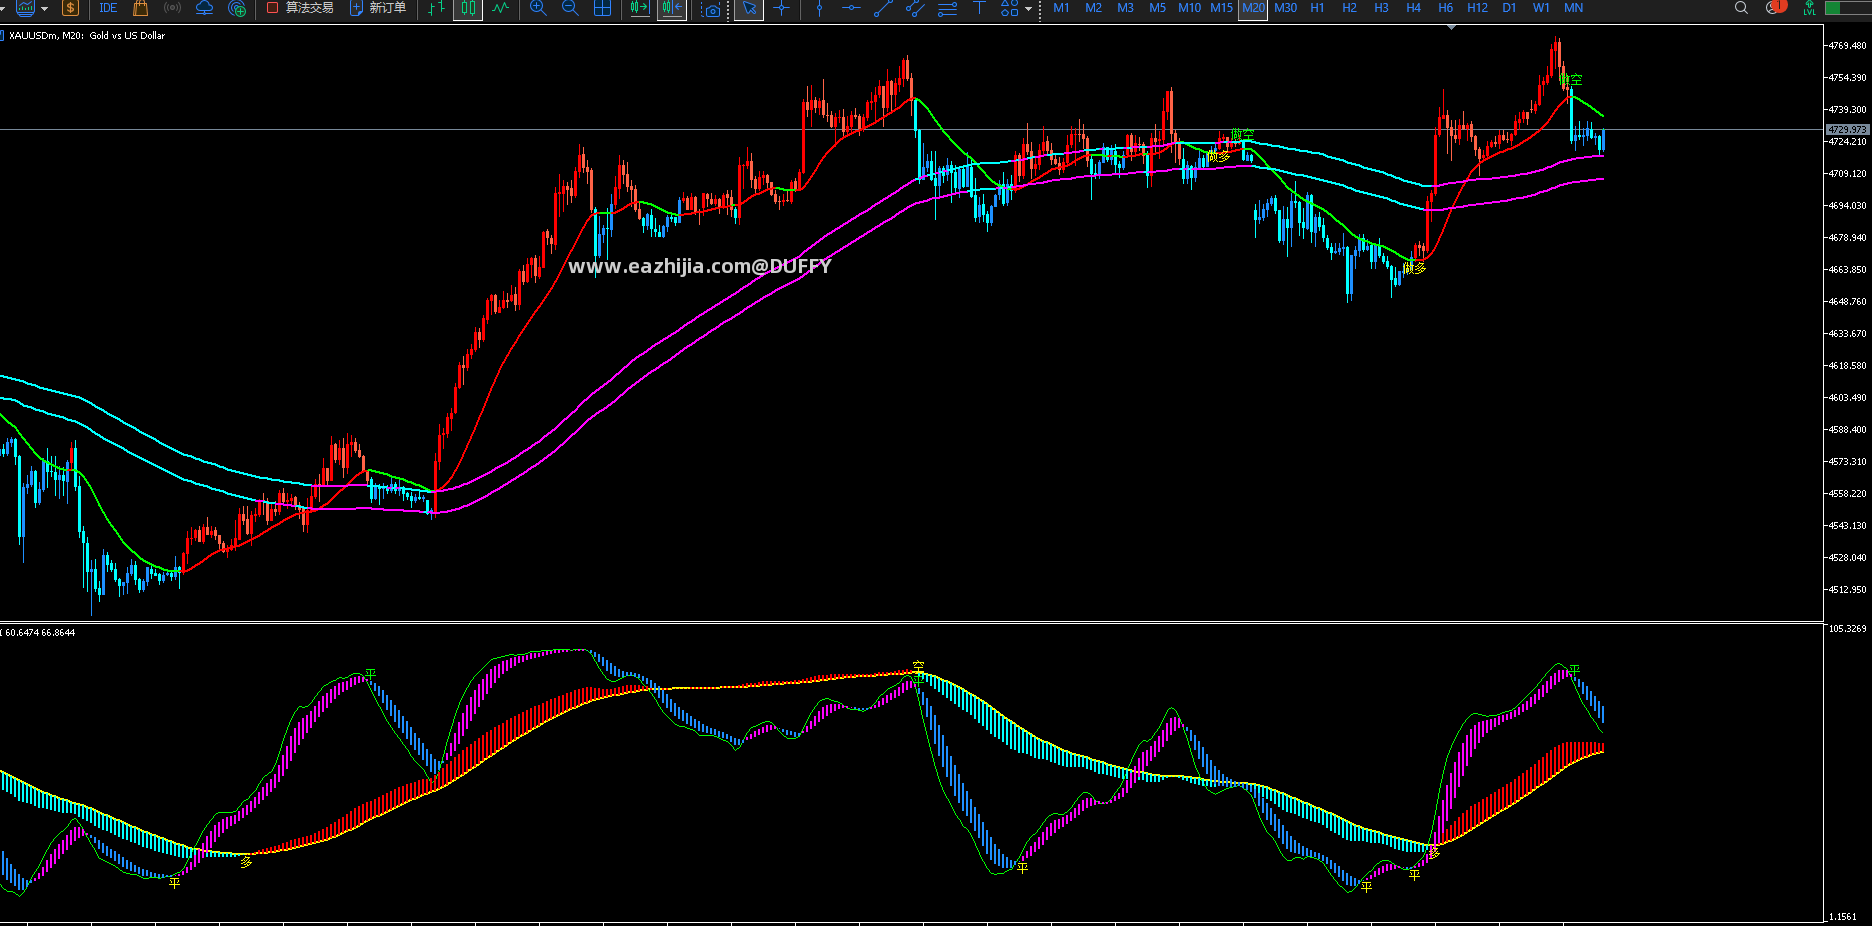Image resolution: width=1872 pixels, height=926 pixels.
Task: Switch to H1 timeframe
Action: [1317, 8]
